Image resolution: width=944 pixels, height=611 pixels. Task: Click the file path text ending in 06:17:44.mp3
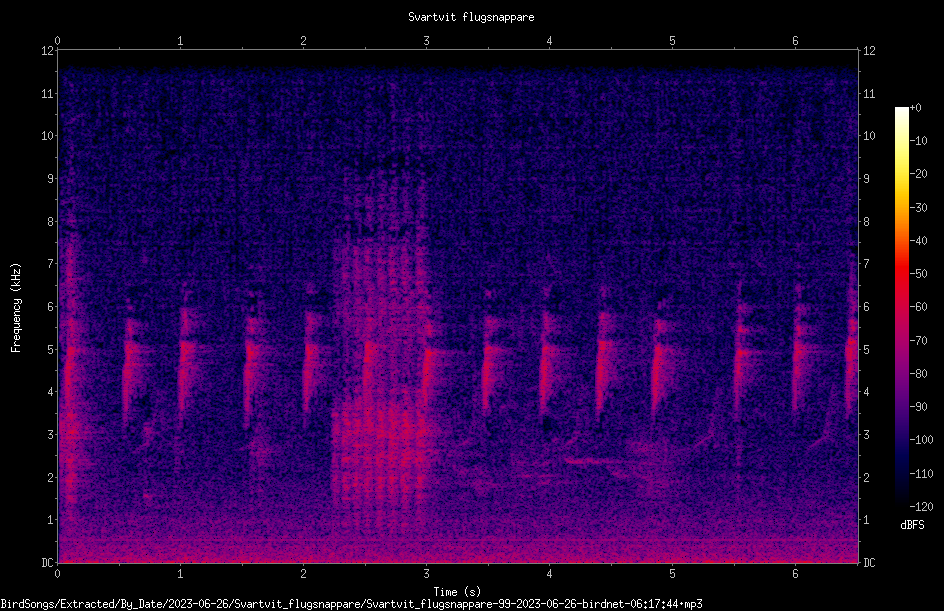[352, 604]
